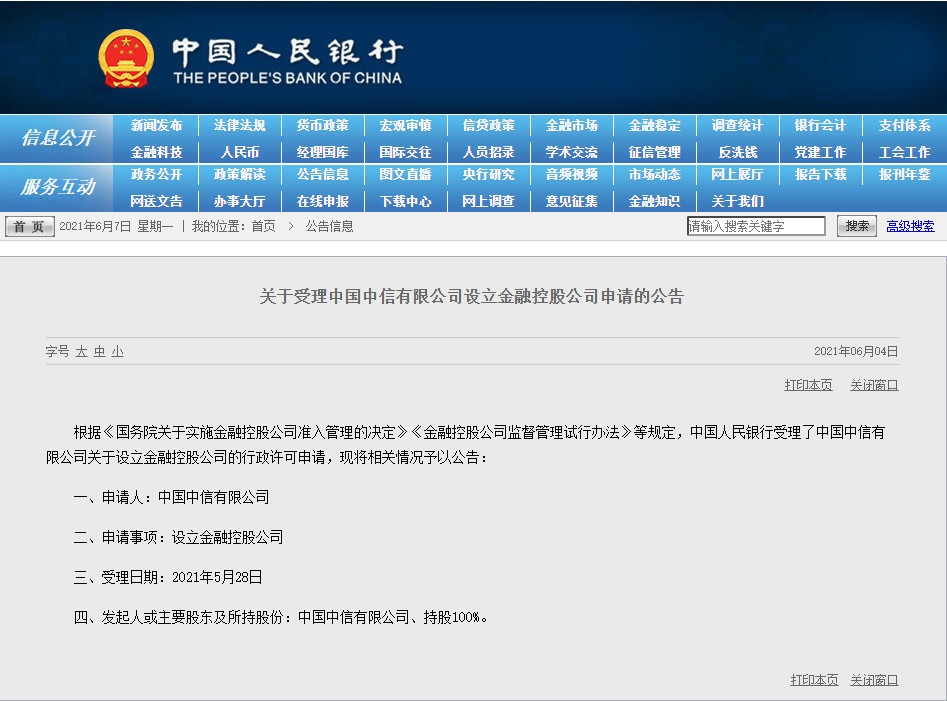Click the People's Bank of China emblem logo
Image resolution: width=947 pixels, height=701 pixels.
(123, 56)
